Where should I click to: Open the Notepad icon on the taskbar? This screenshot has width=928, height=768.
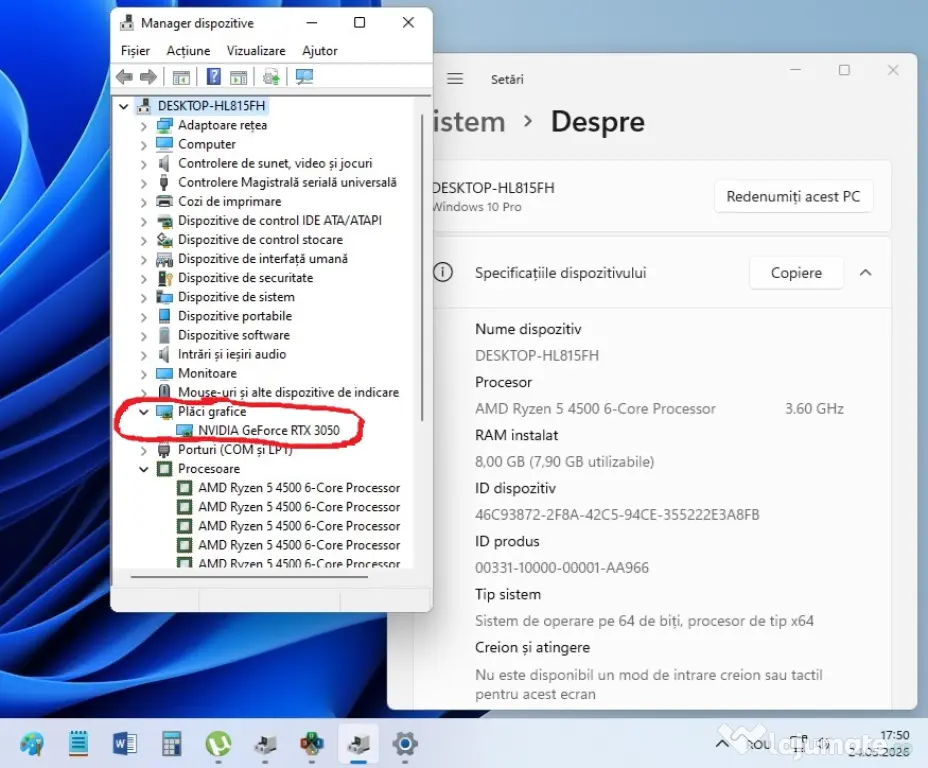(x=78, y=744)
